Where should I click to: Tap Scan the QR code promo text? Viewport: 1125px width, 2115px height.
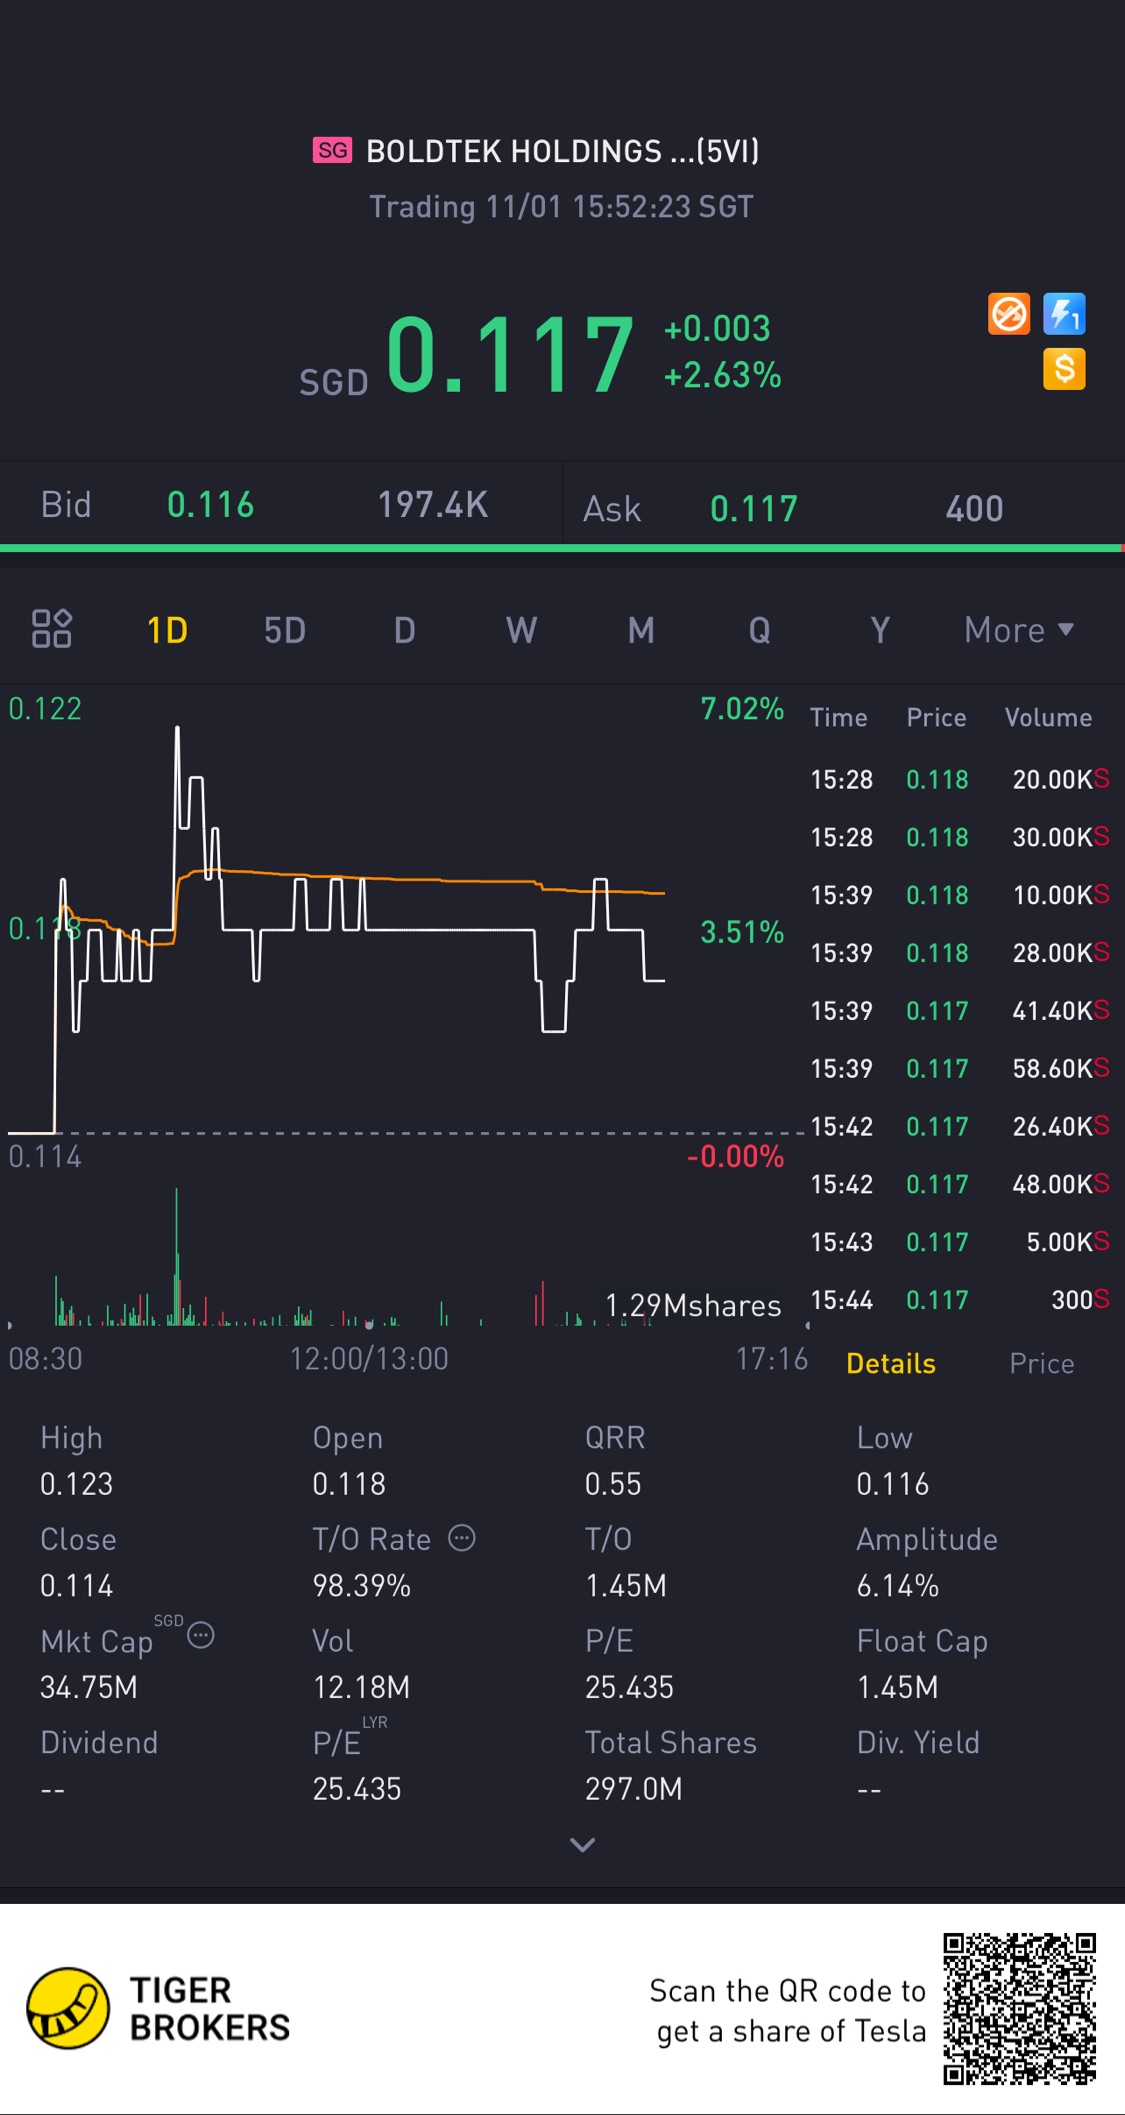pos(789,2011)
